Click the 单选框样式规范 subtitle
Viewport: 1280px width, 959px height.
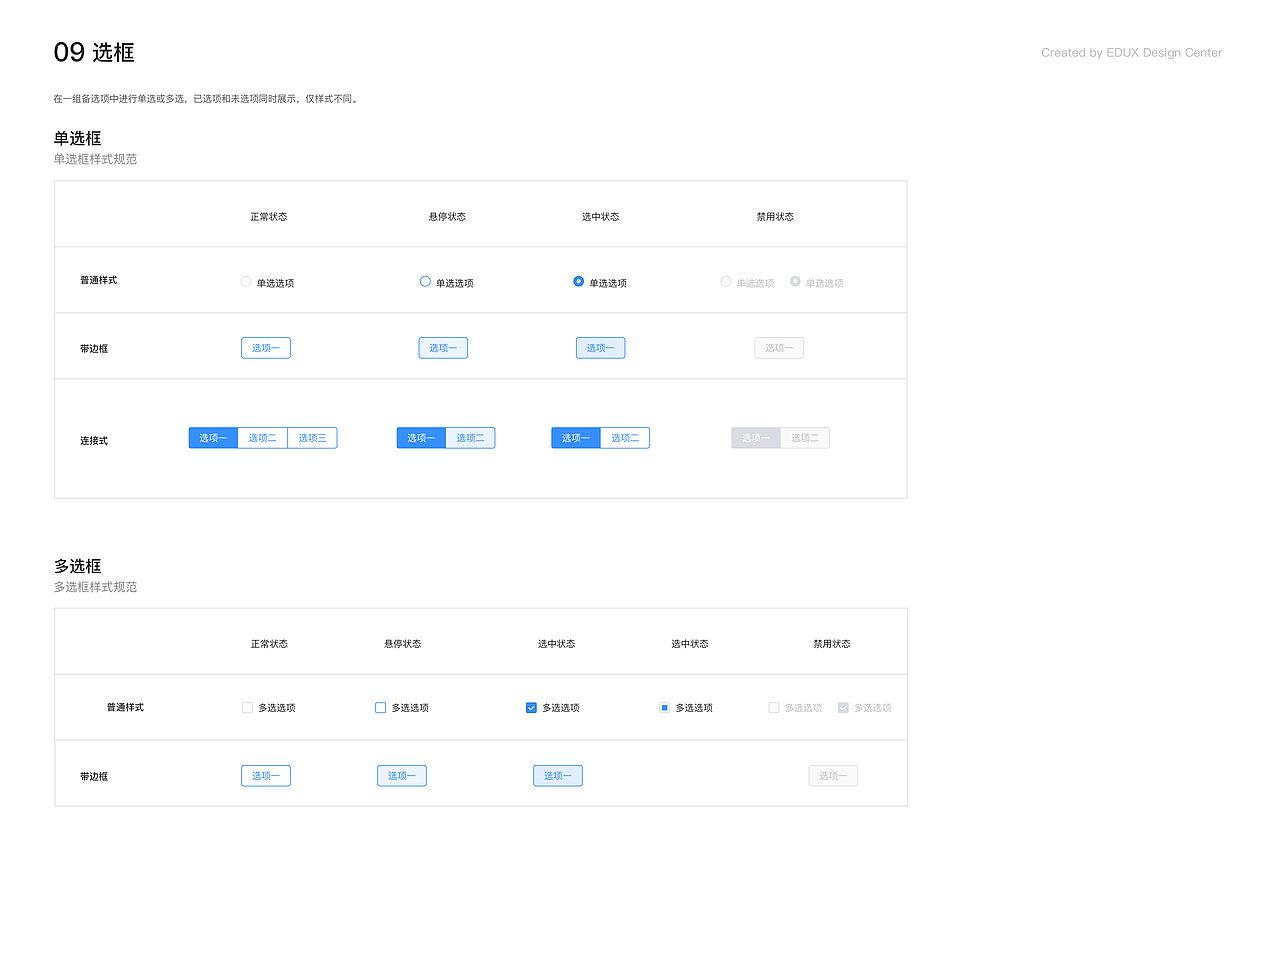(95, 159)
